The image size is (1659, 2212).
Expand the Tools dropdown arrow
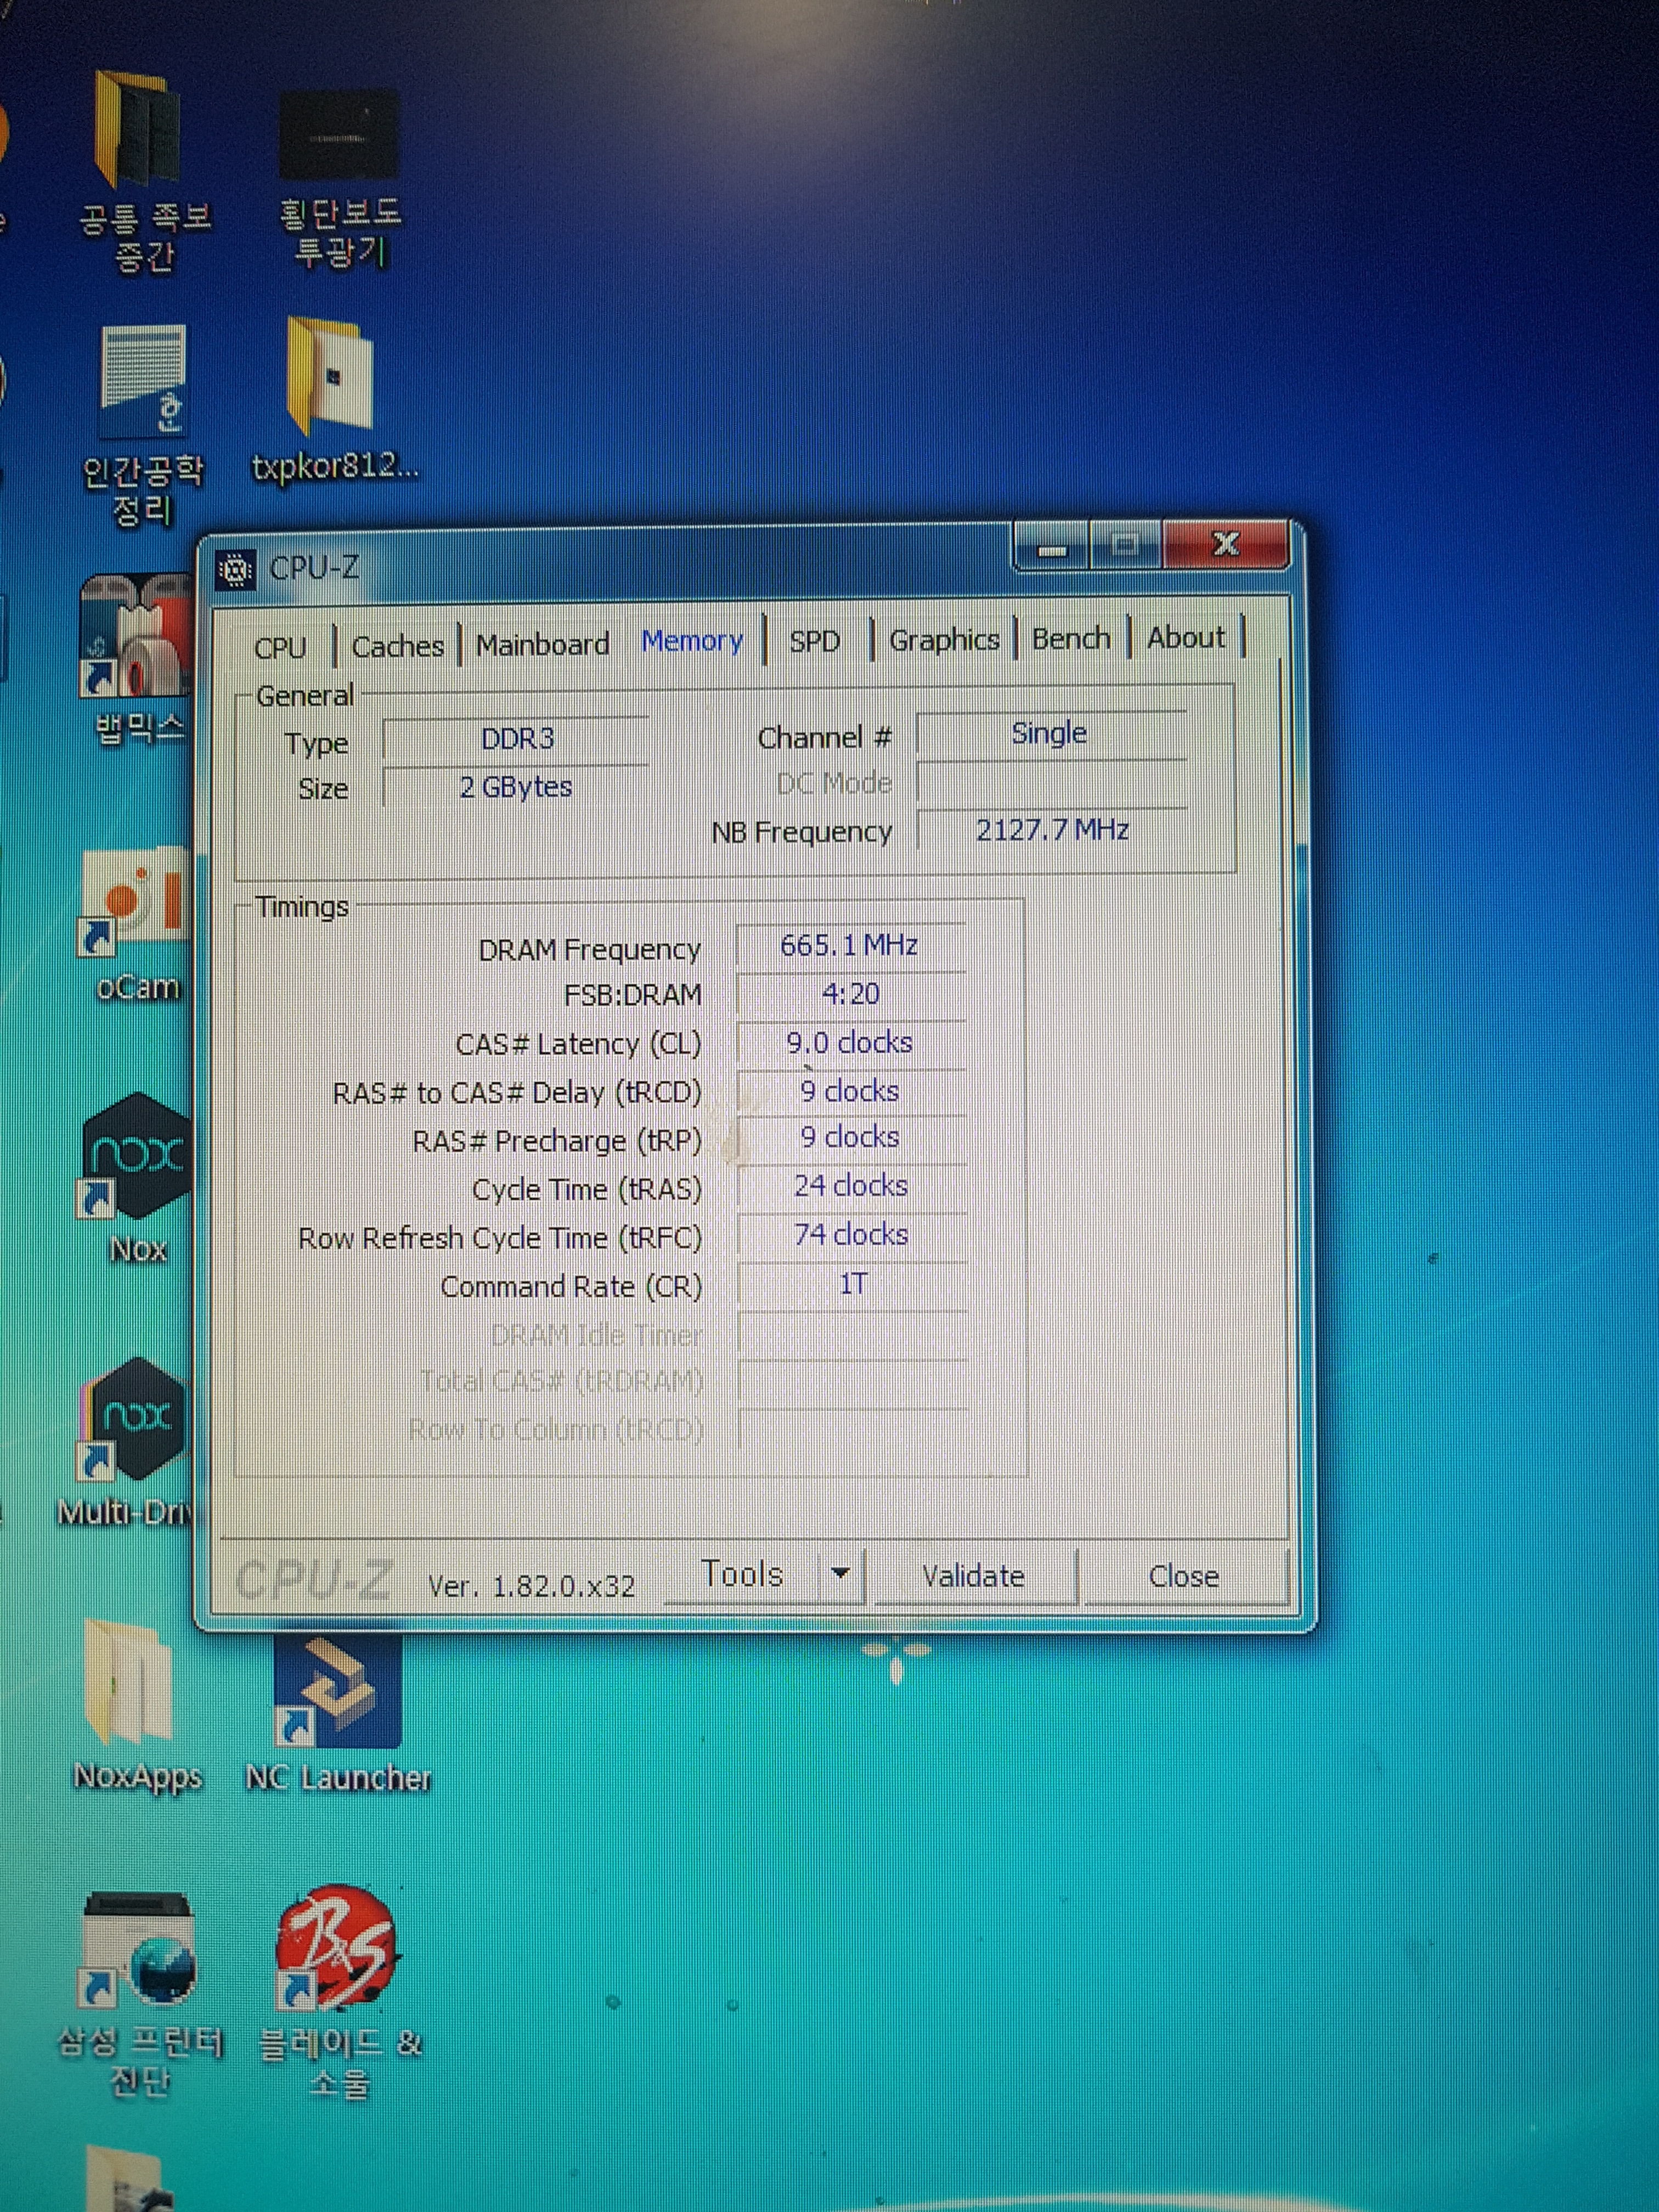(841, 1574)
